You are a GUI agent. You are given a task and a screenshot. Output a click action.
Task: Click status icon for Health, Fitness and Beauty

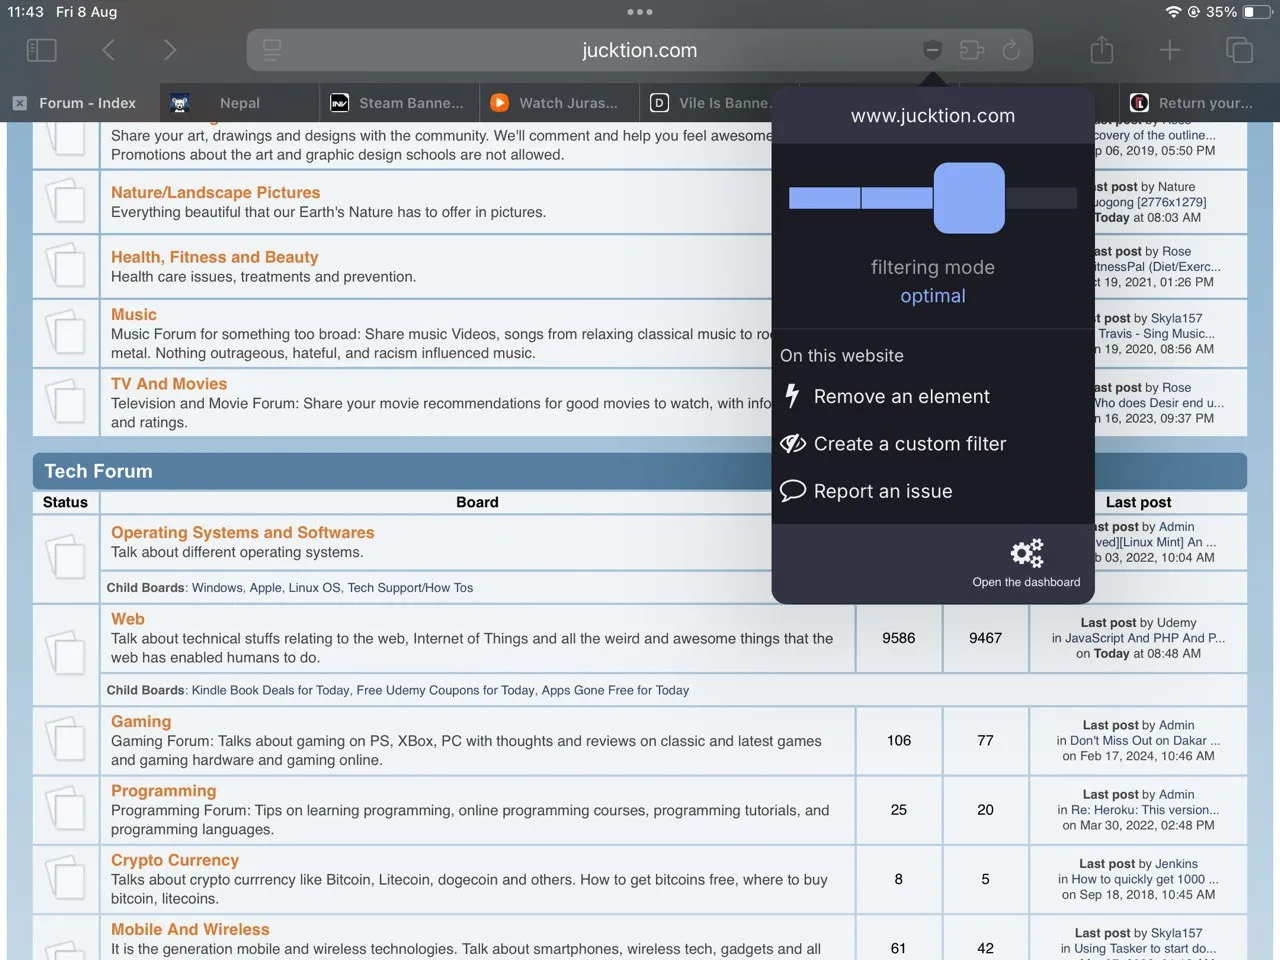(x=66, y=265)
